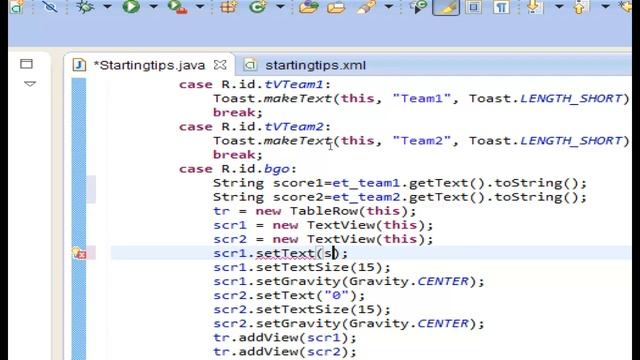Click the 'tr.addView(scr1);' line
The height and width of the screenshot is (360, 640).
tap(284, 338)
